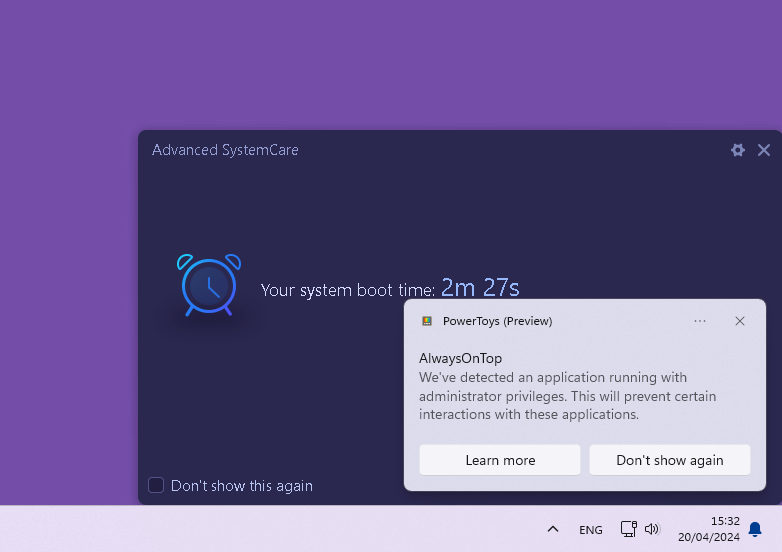
Task: Click the alarm clock boot time icon
Action: pyautogui.click(x=209, y=285)
